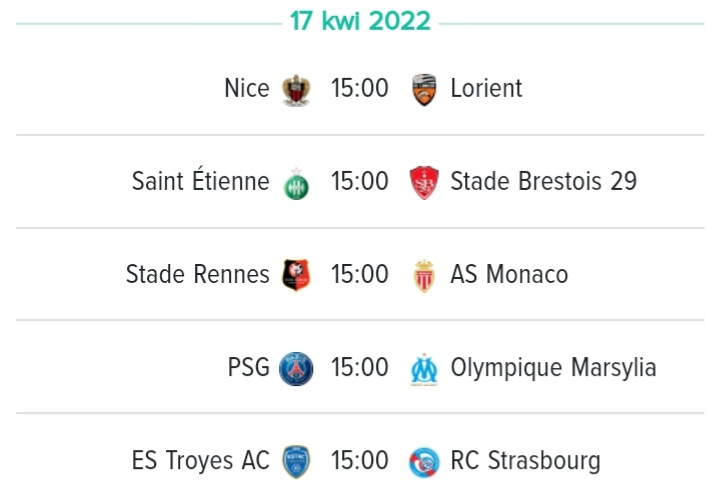Image resolution: width=706 pixels, height=502 pixels.
Task: Open the Stade Rennes team page
Action: [198, 274]
